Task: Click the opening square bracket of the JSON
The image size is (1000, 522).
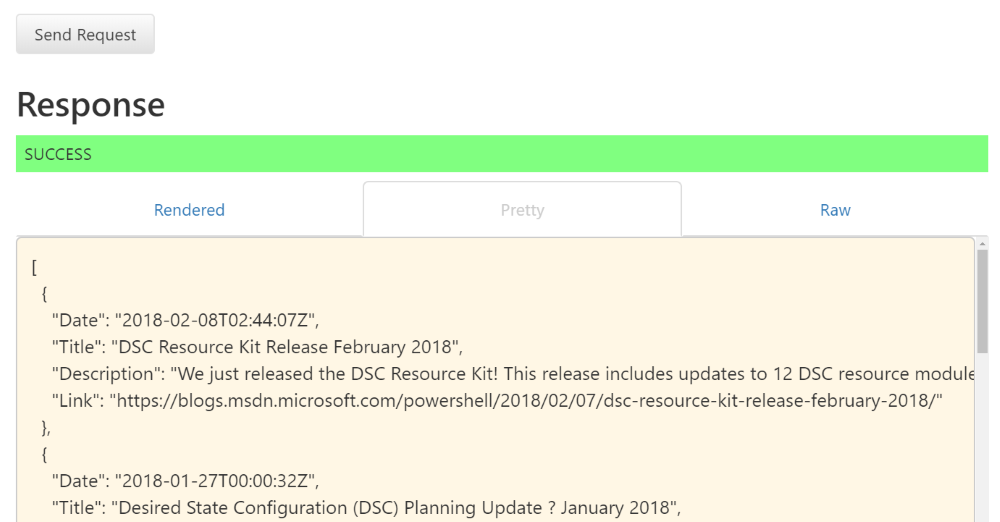Action: click(35, 268)
